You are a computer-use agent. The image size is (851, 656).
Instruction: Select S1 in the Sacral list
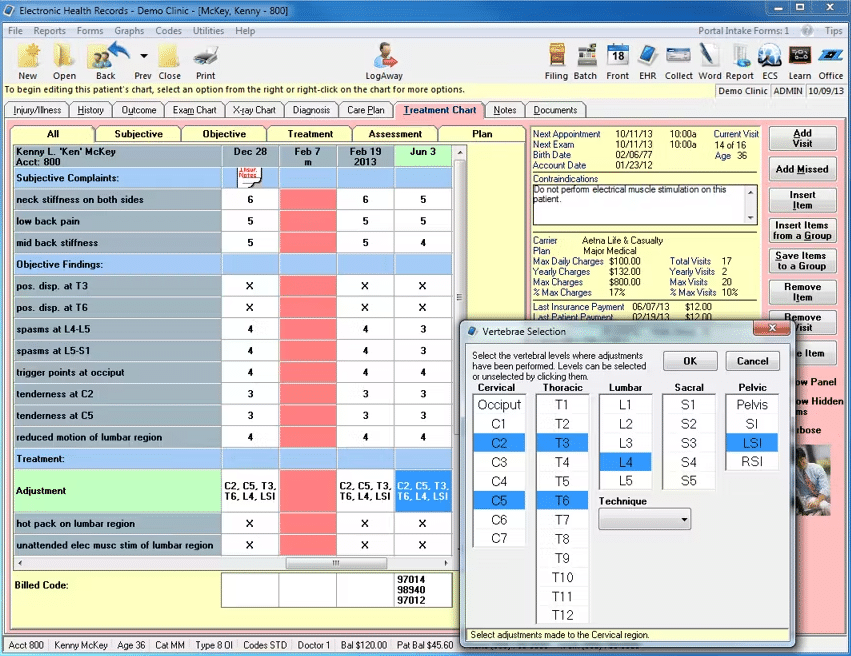[688, 405]
